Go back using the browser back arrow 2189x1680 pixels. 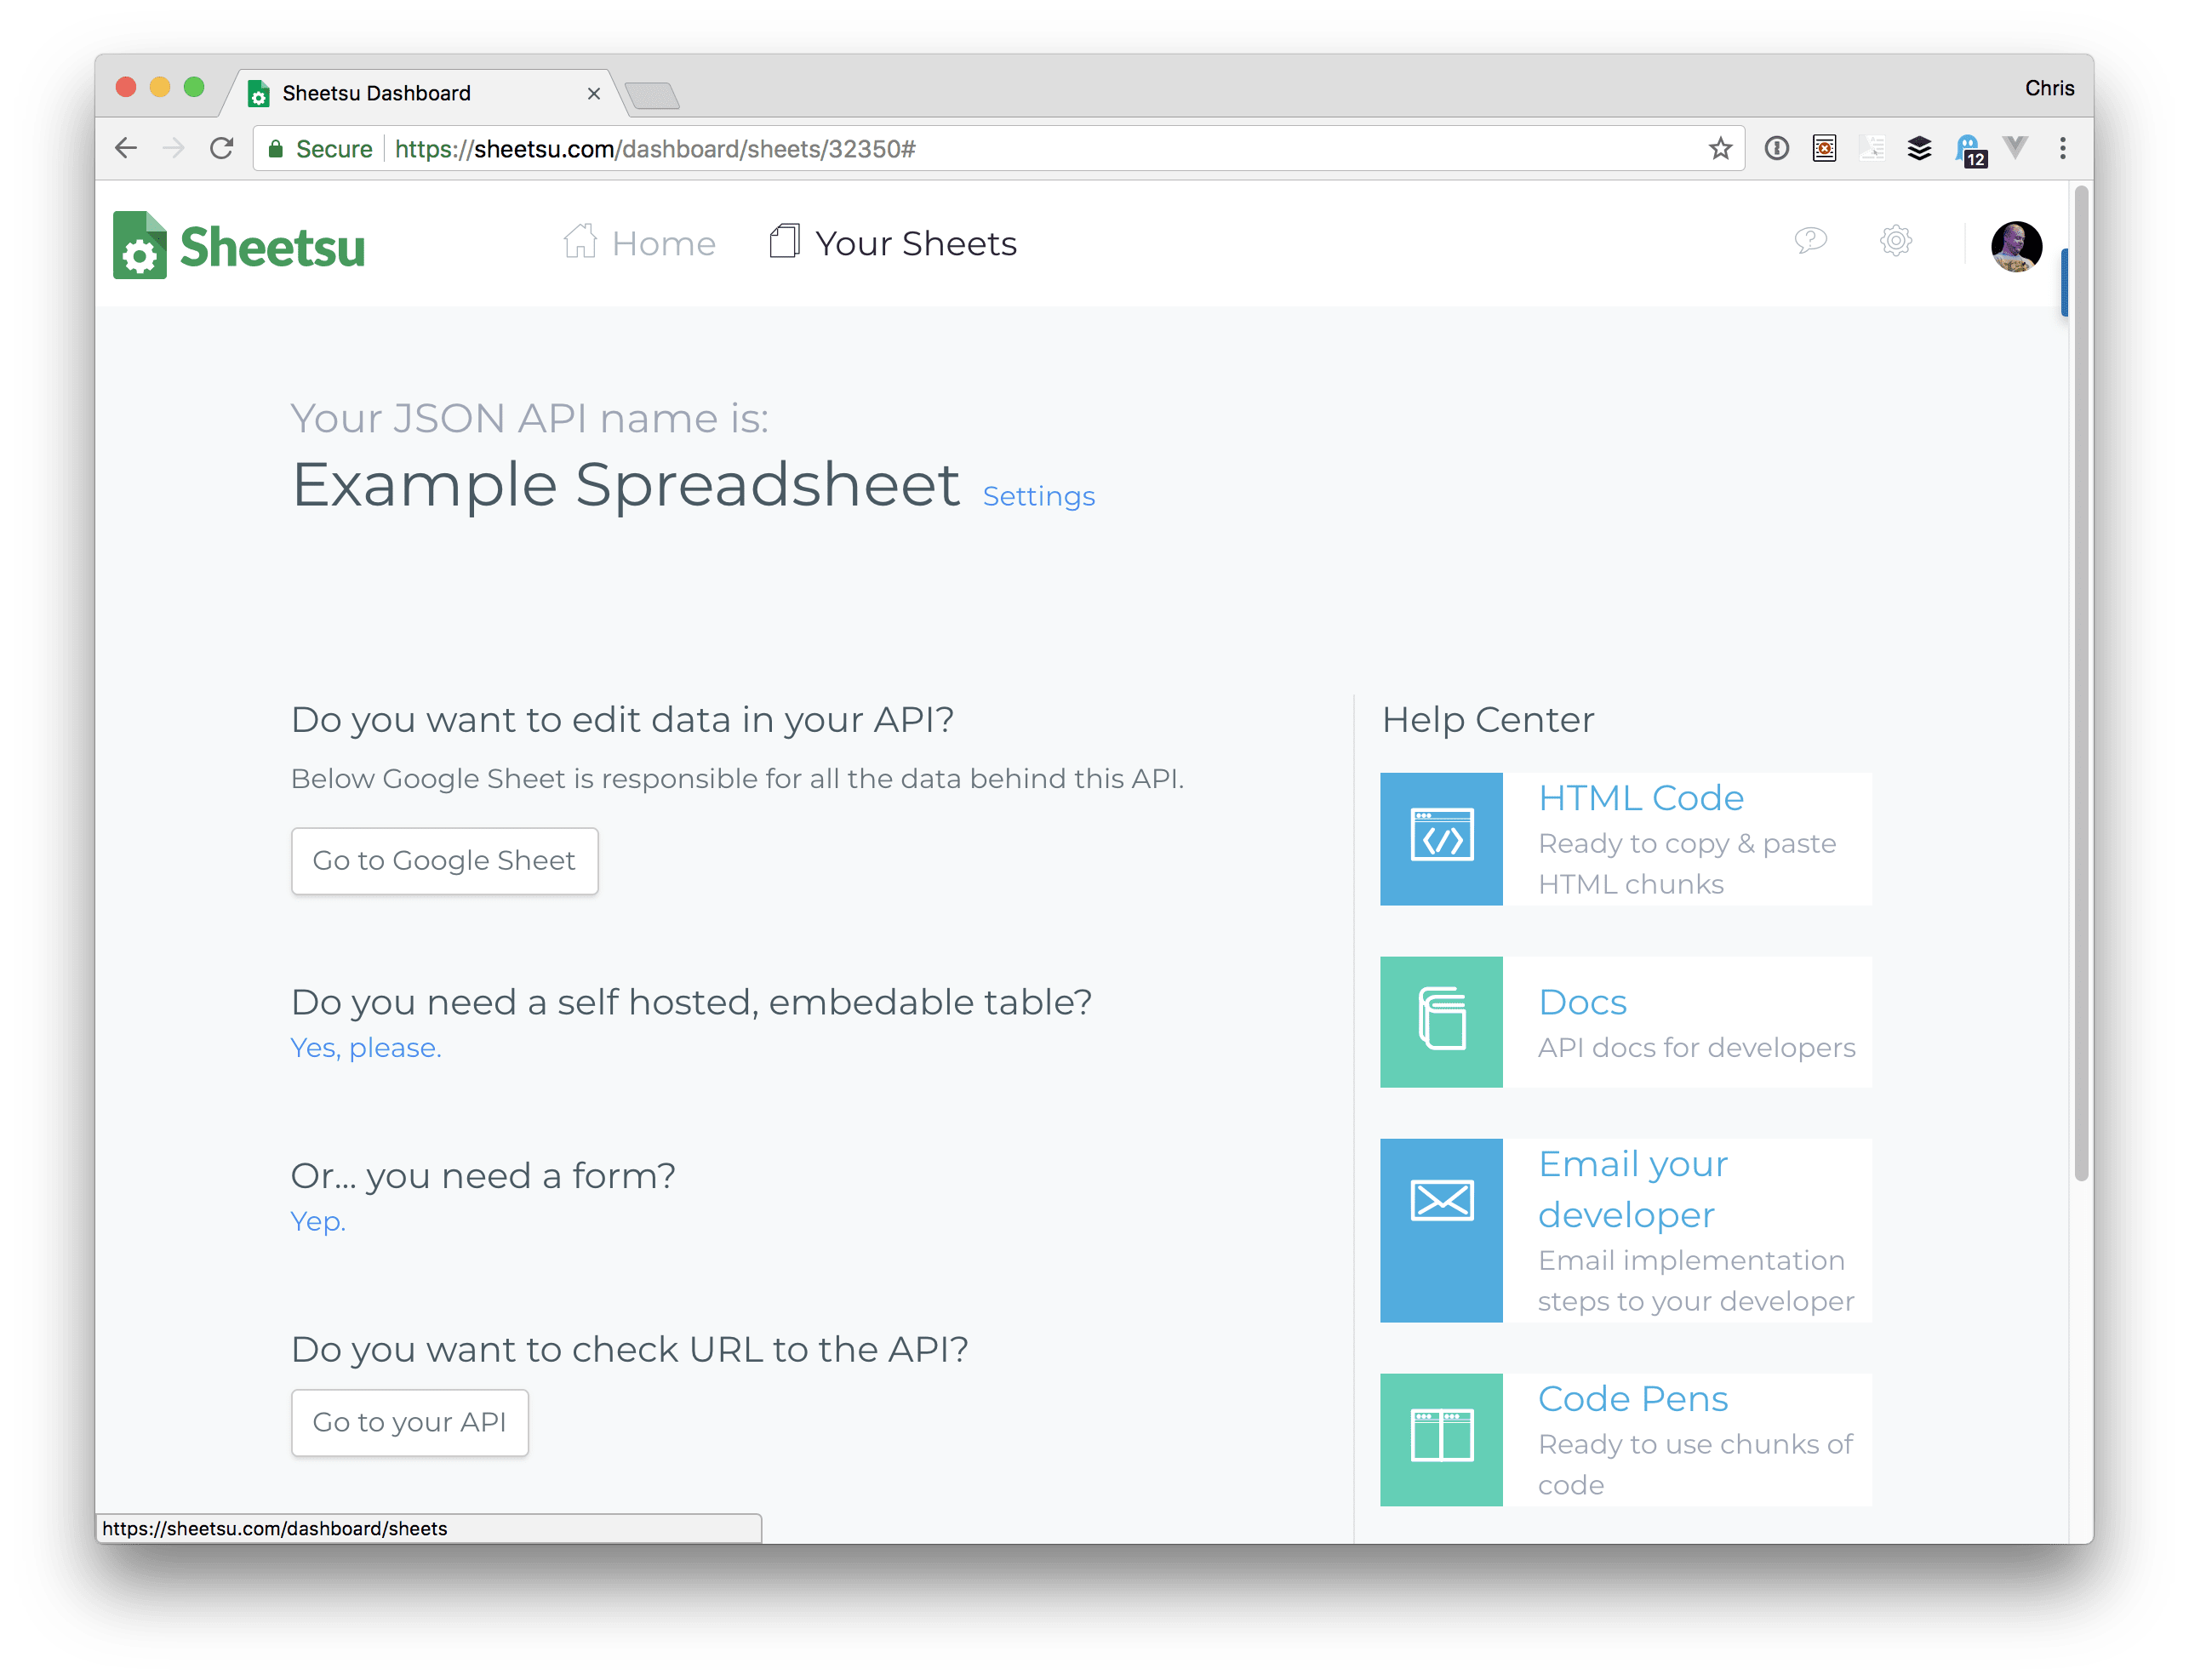coord(126,148)
